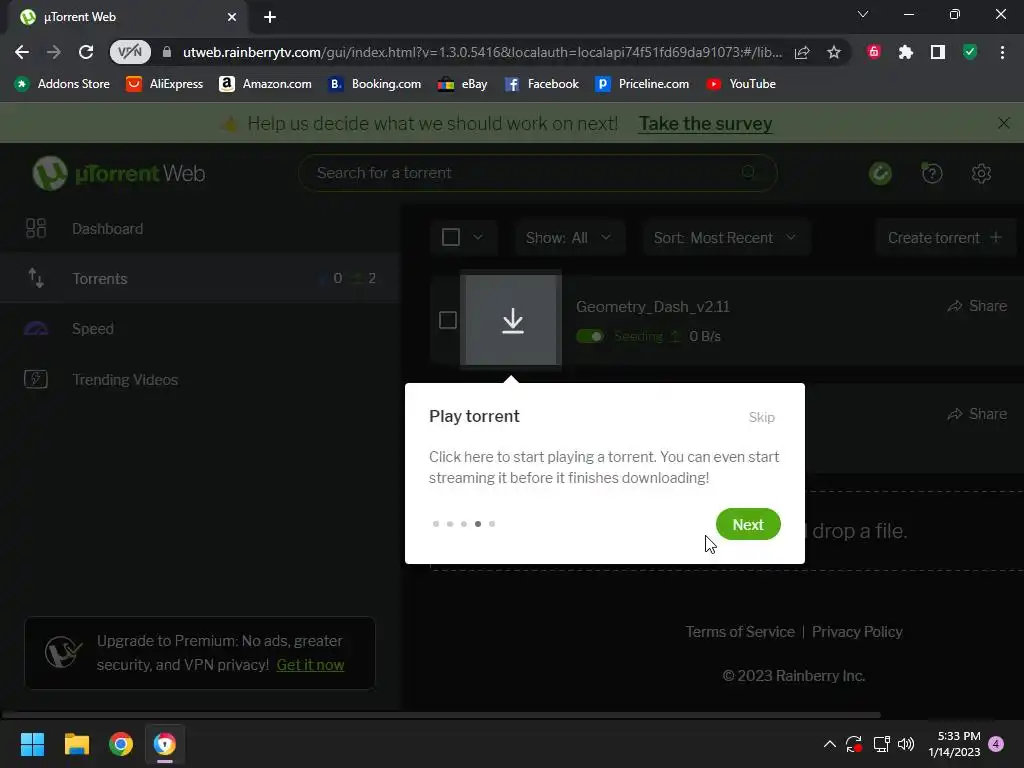This screenshot has width=1024, height=768.
Task: Dismiss the survey banner
Action: (x=1004, y=123)
